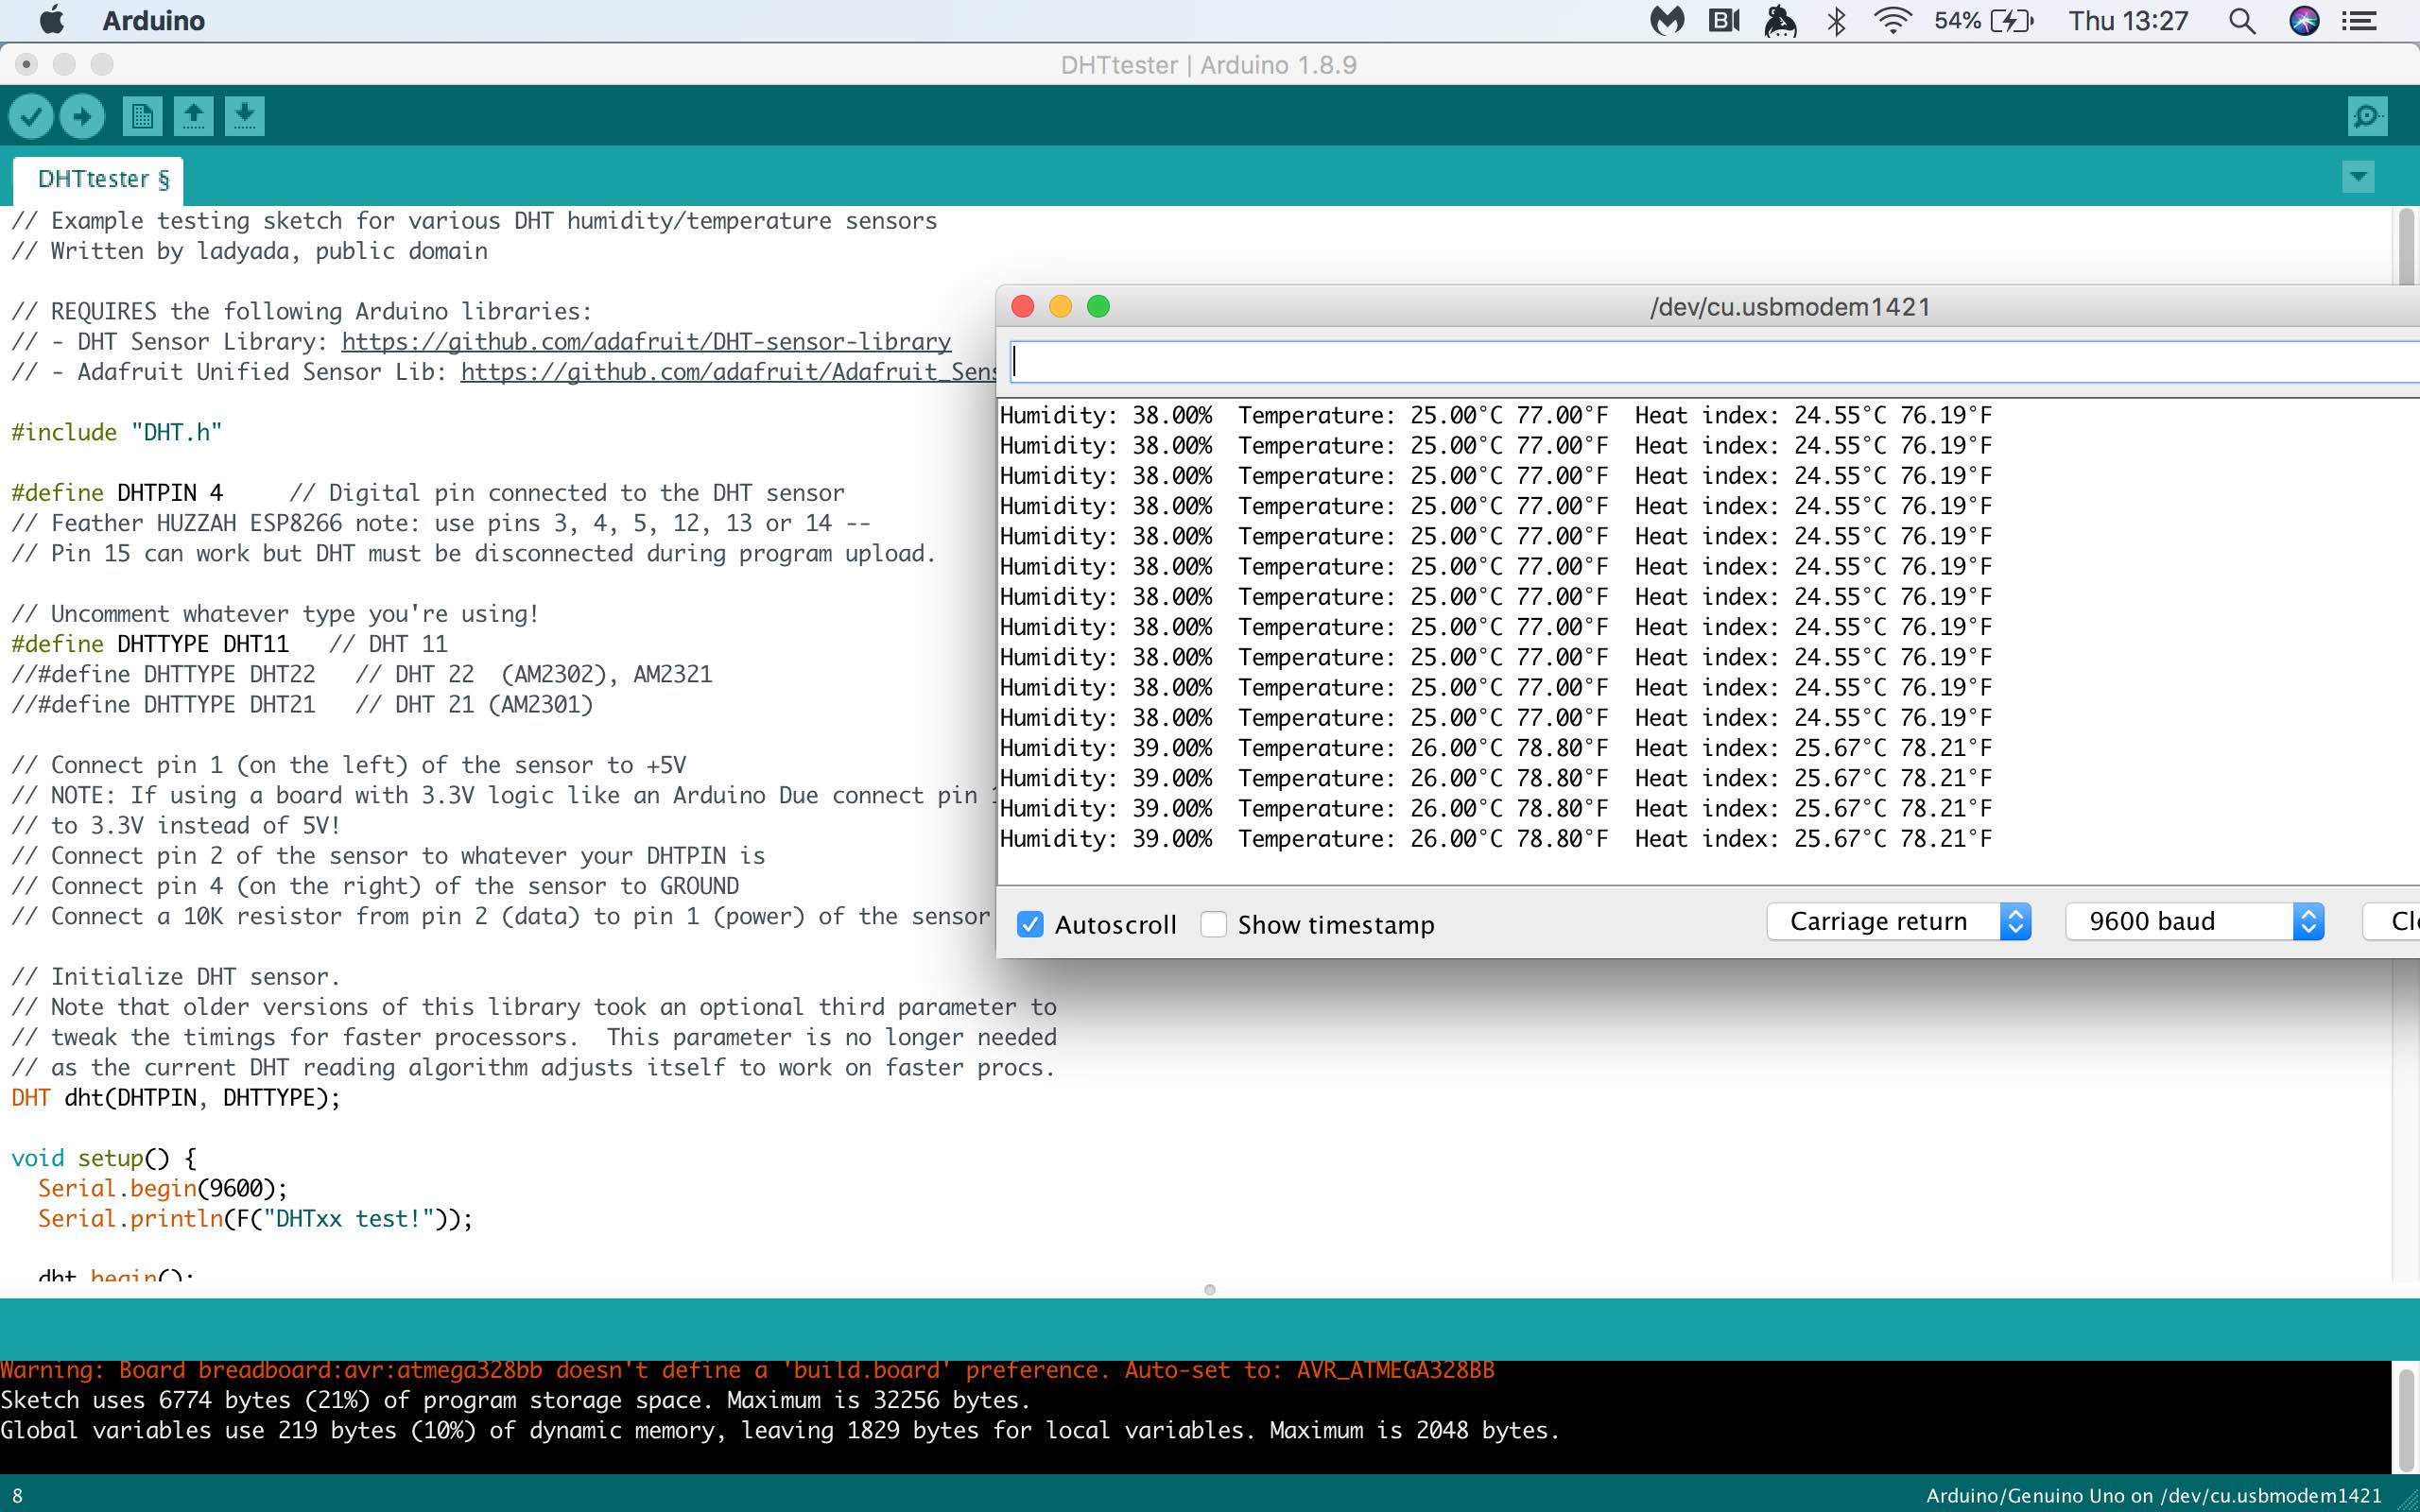
Task: Click the #include "DHT.h" line
Action: 117,432
